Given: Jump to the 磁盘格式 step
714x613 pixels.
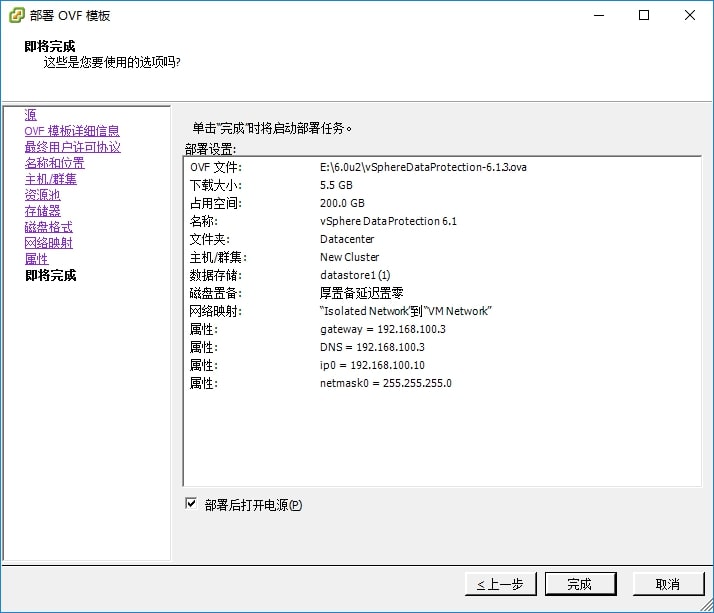Looking at the screenshot, I should click(48, 227).
